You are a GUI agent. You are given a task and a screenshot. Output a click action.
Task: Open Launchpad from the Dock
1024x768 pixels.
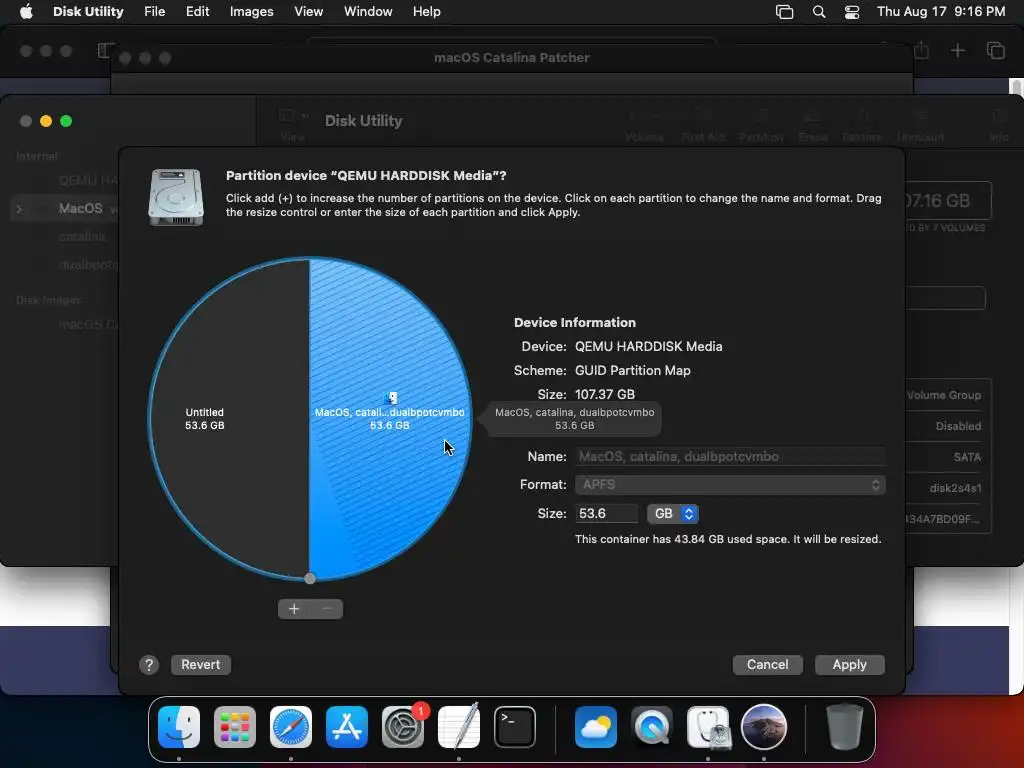coord(235,727)
